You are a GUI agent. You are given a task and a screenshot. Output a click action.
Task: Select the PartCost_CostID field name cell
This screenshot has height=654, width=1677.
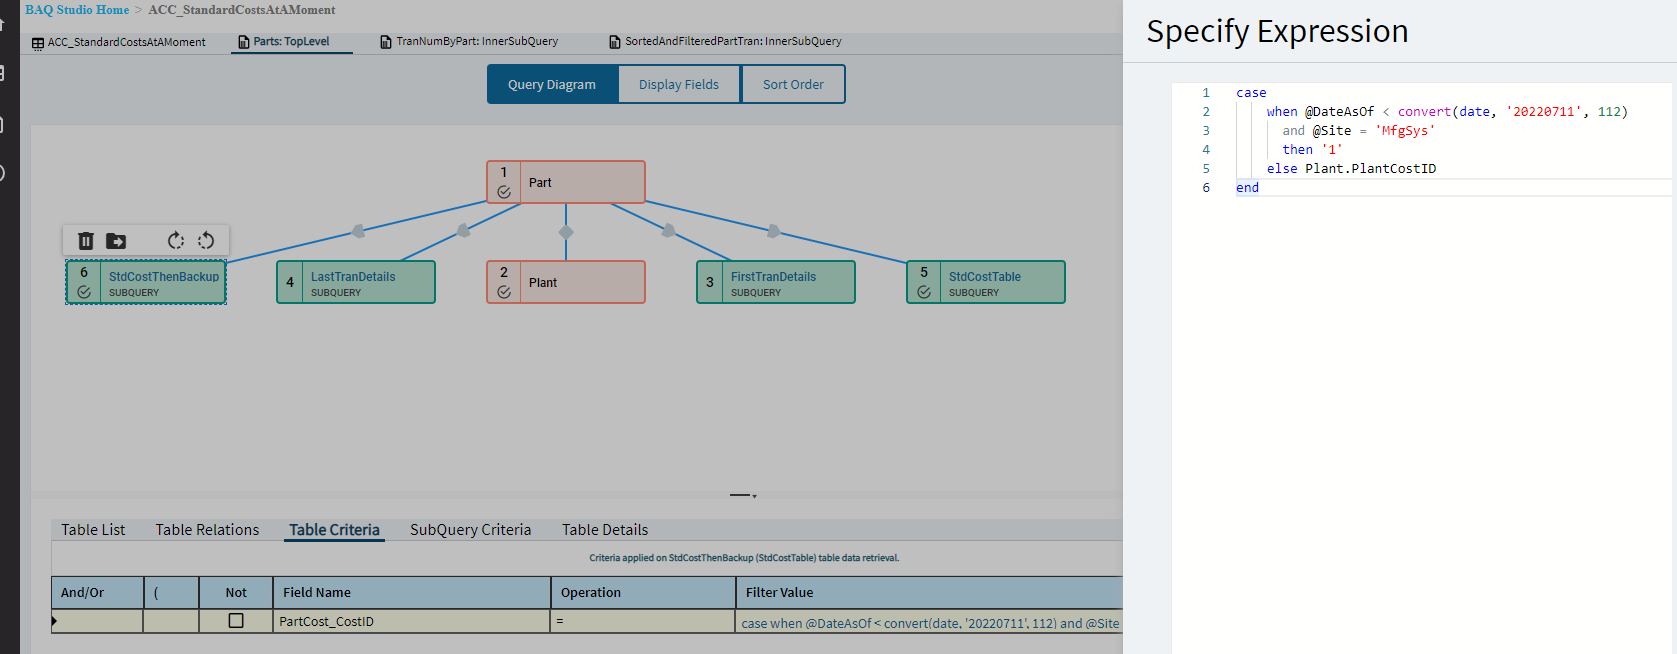tap(412, 621)
